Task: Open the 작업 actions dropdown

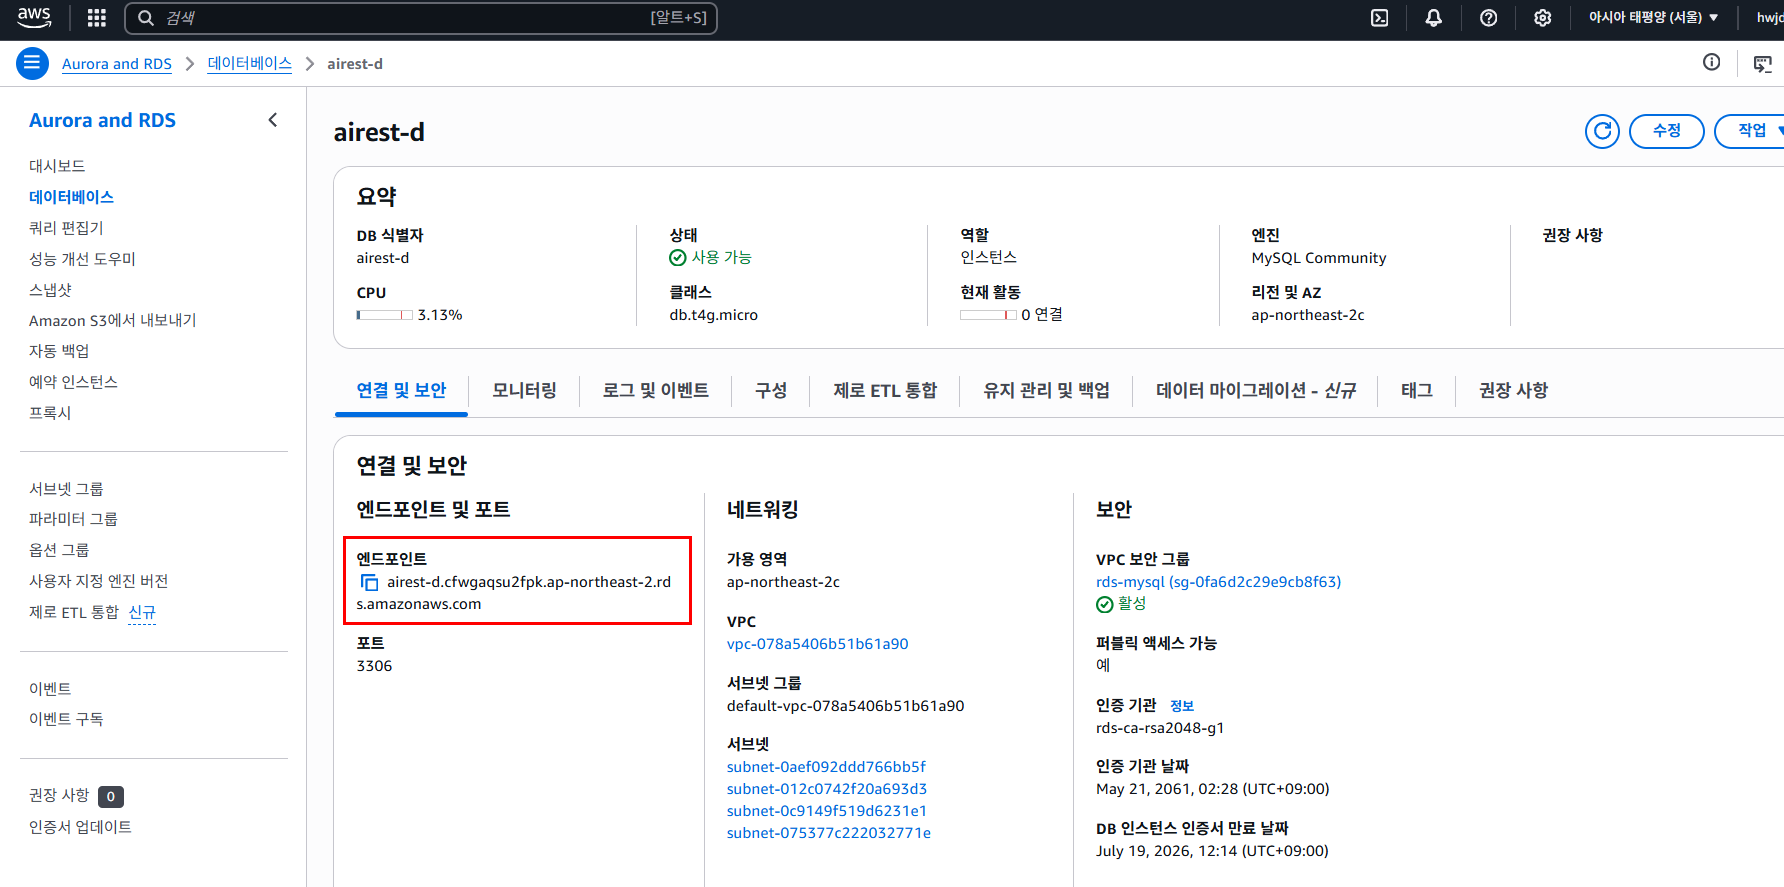Action: click(1752, 131)
